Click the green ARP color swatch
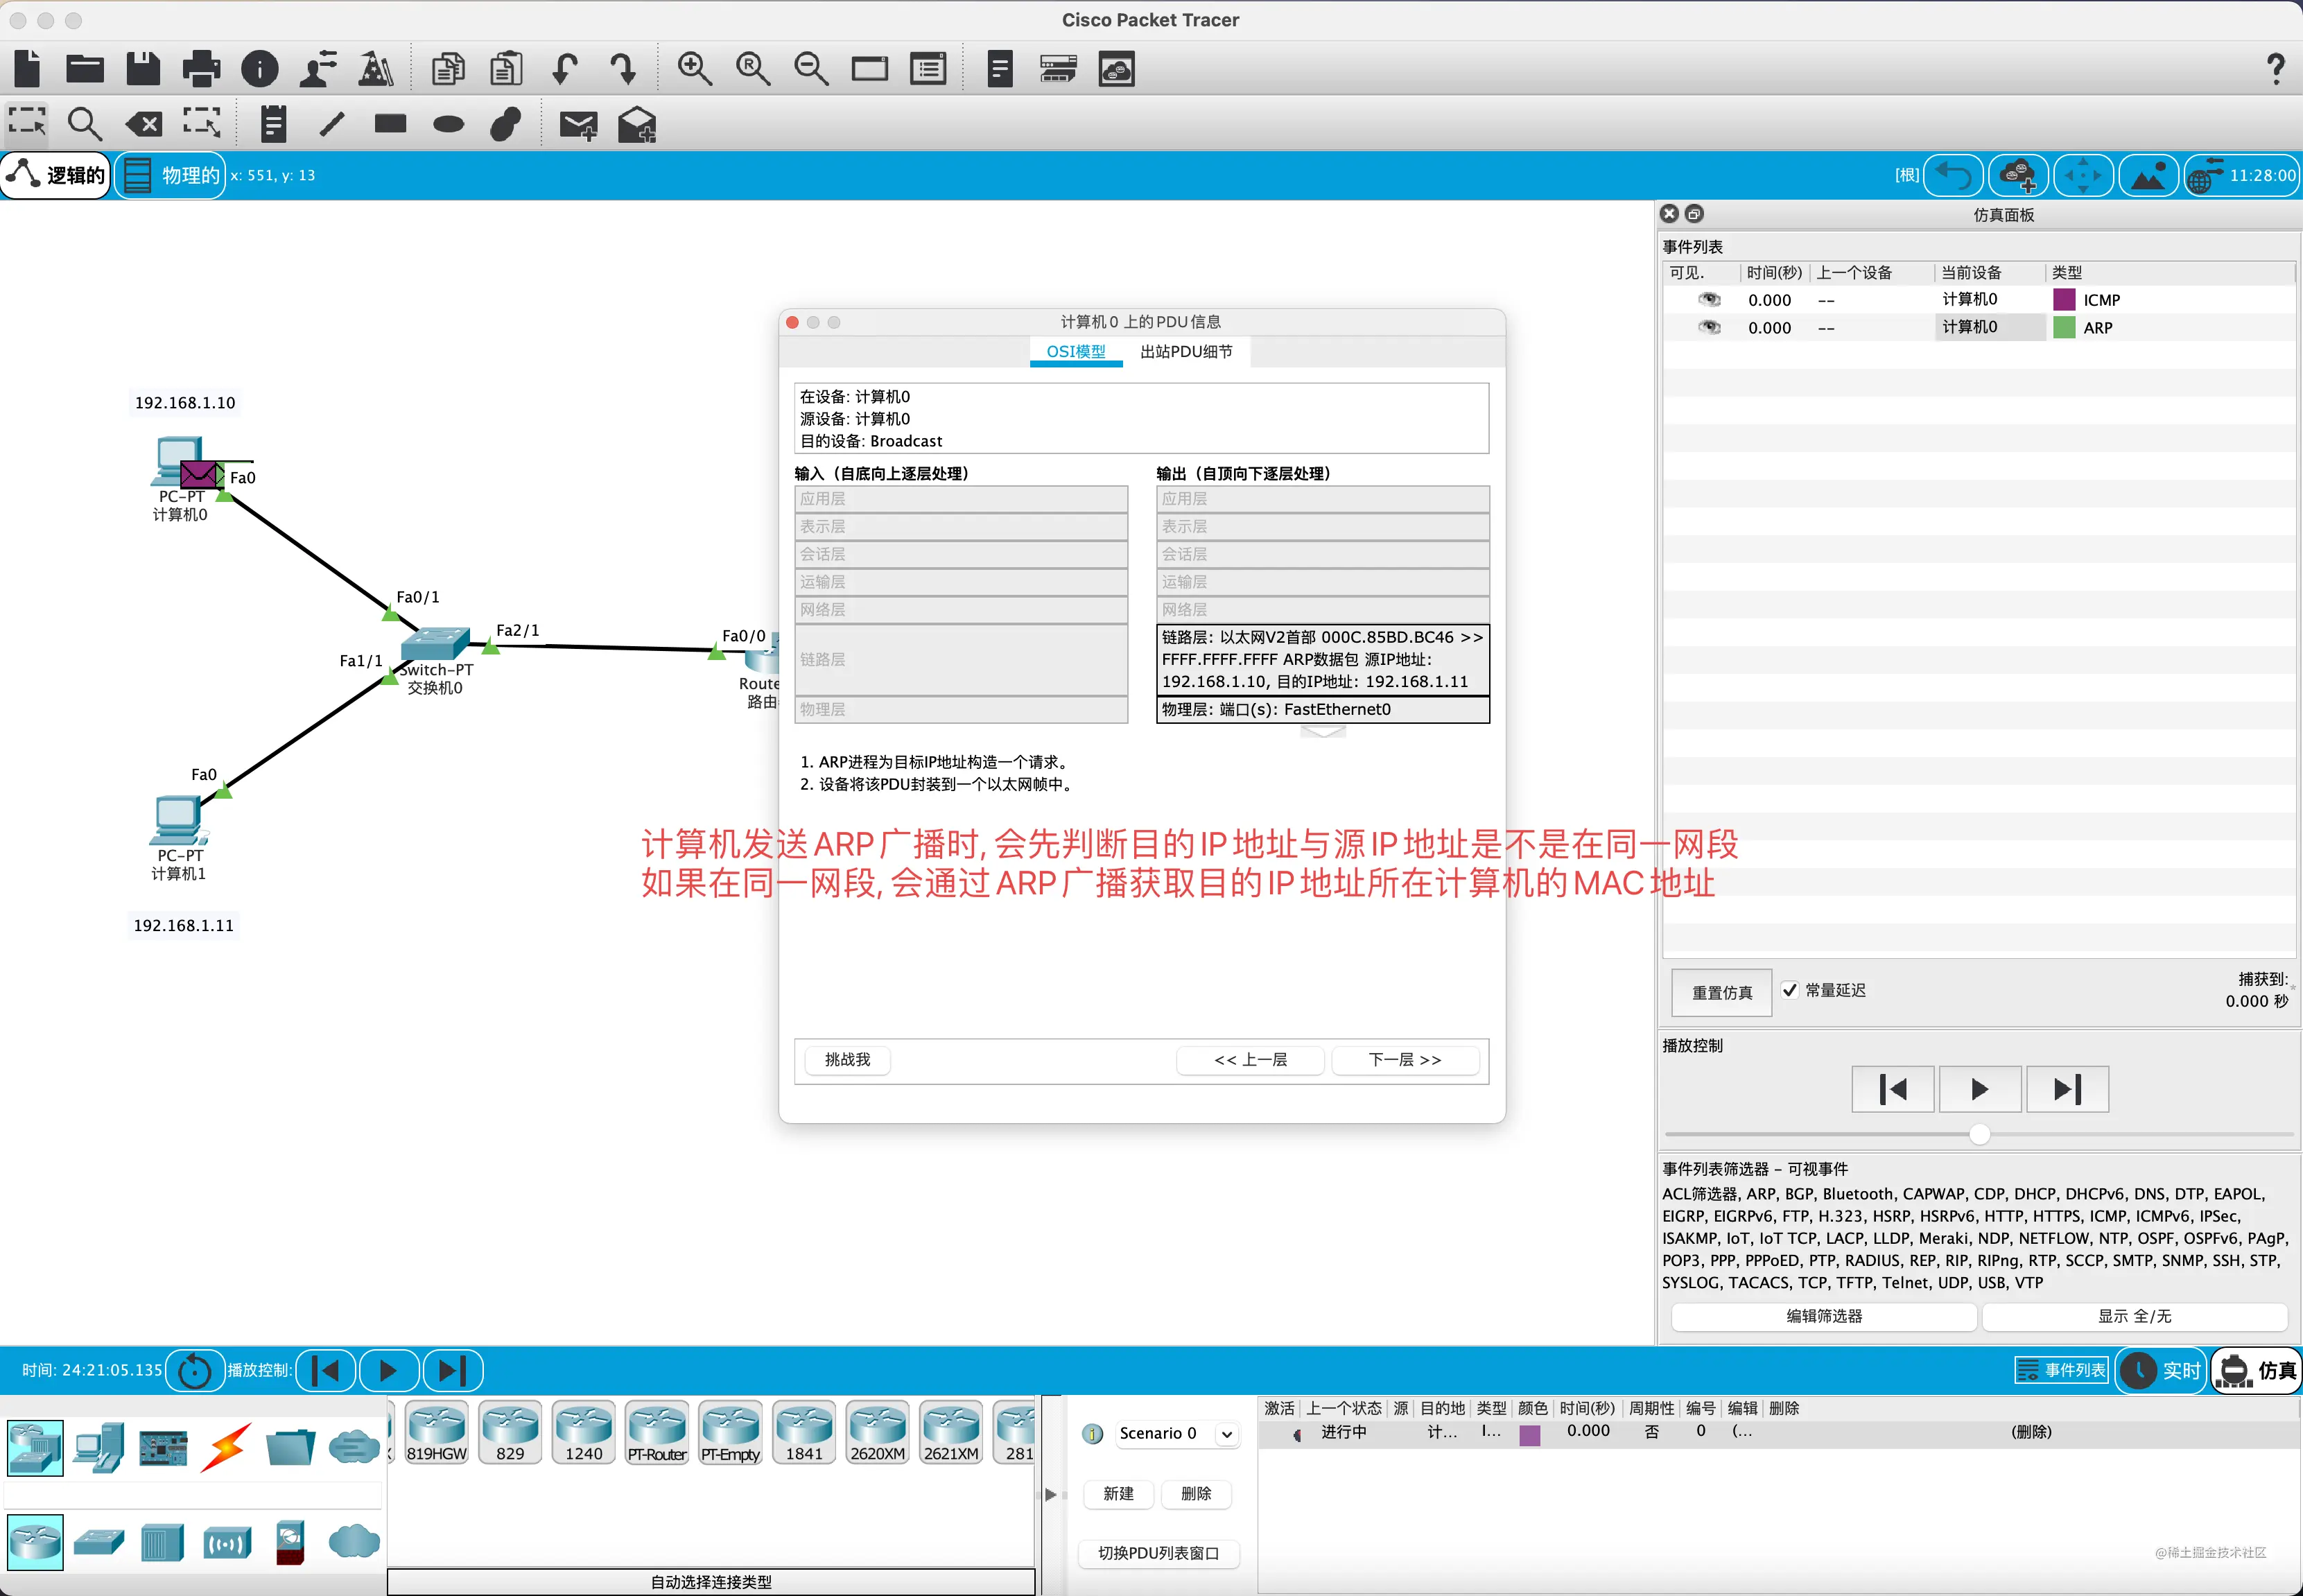Image resolution: width=2303 pixels, height=1596 pixels. pyautogui.click(x=2063, y=327)
